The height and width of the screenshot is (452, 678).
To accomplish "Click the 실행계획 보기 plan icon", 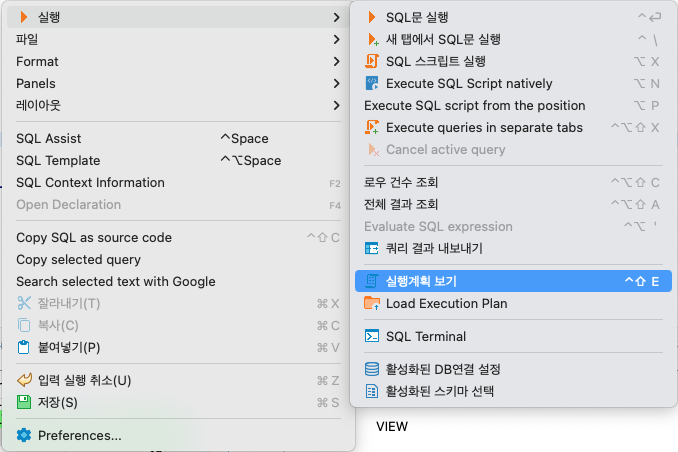I will (372, 281).
